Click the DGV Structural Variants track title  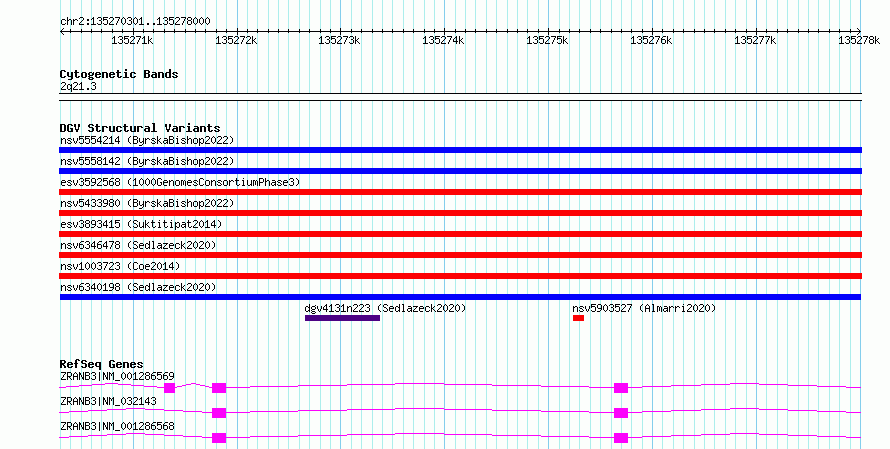click(x=140, y=128)
